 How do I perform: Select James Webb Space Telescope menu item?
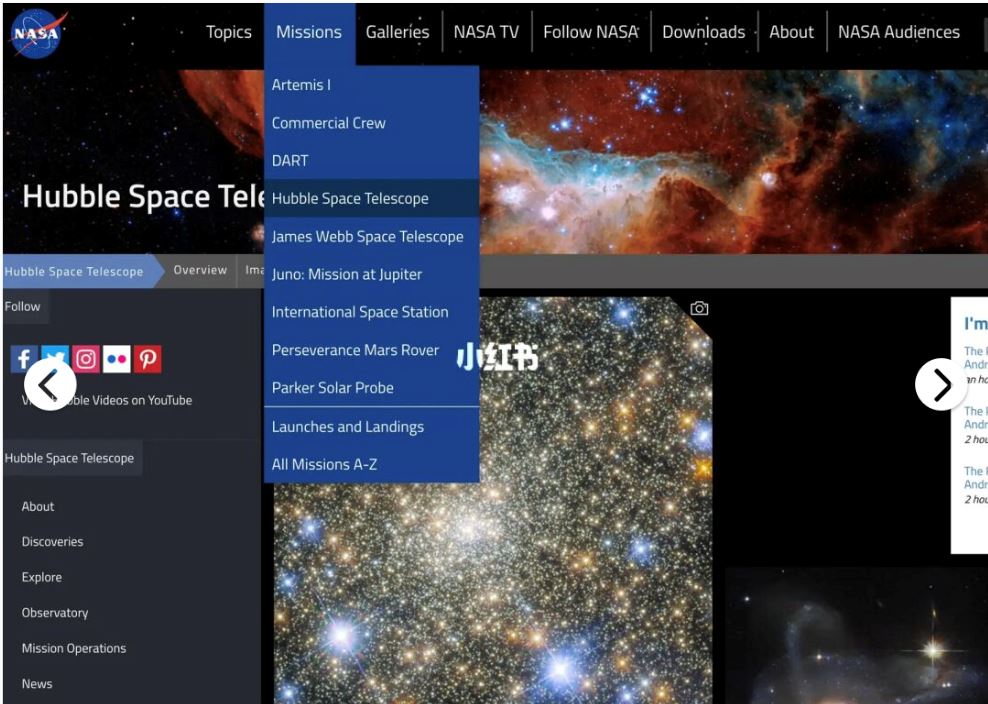367,237
